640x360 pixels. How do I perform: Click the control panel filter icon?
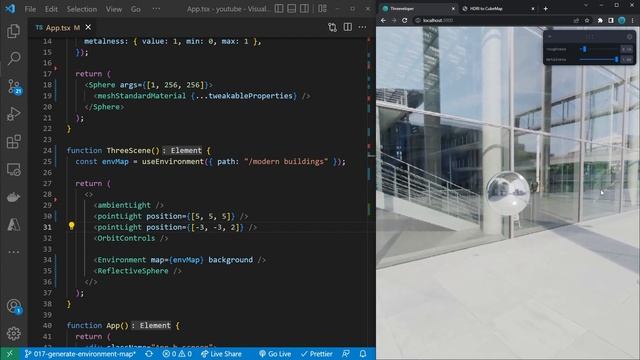(x=629, y=37)
